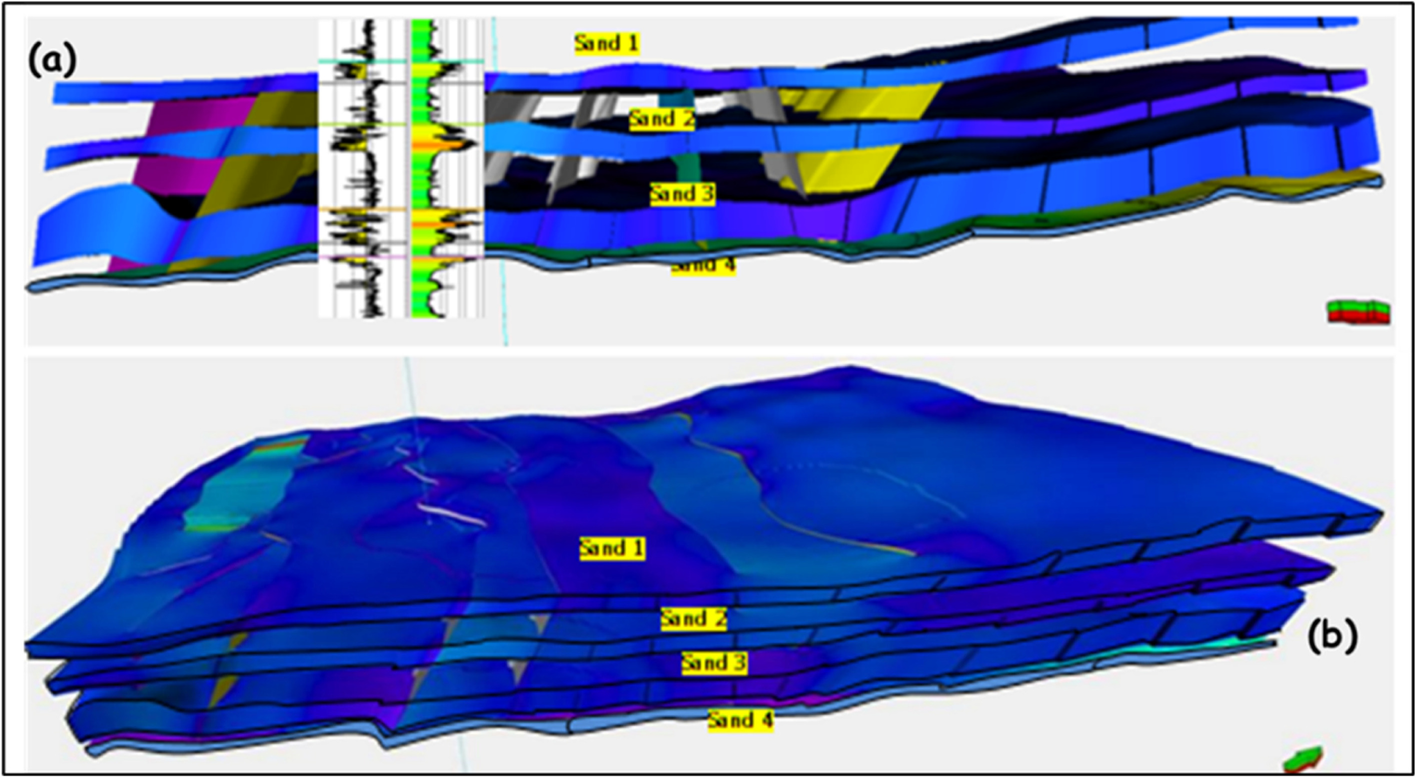
Task: Click the panel label (b)
Action: click(x=1335, y=638)
